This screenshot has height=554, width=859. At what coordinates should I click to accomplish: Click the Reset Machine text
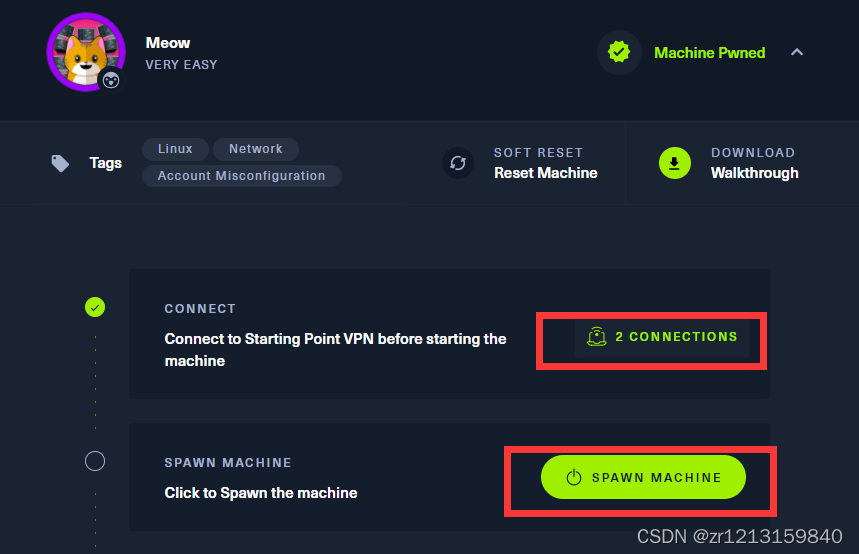tap(546, 173)
